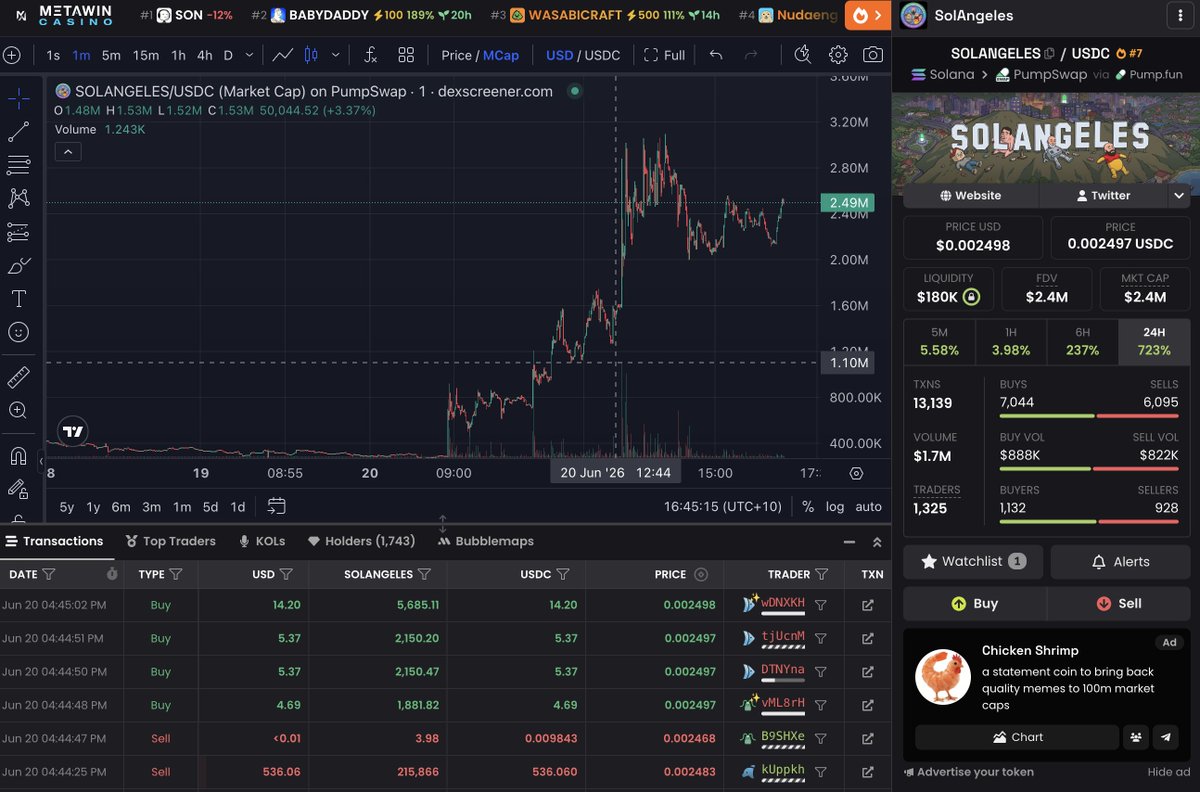Select the zoom in tool
The image size is (1200, 792).
[x=18, y=410]
